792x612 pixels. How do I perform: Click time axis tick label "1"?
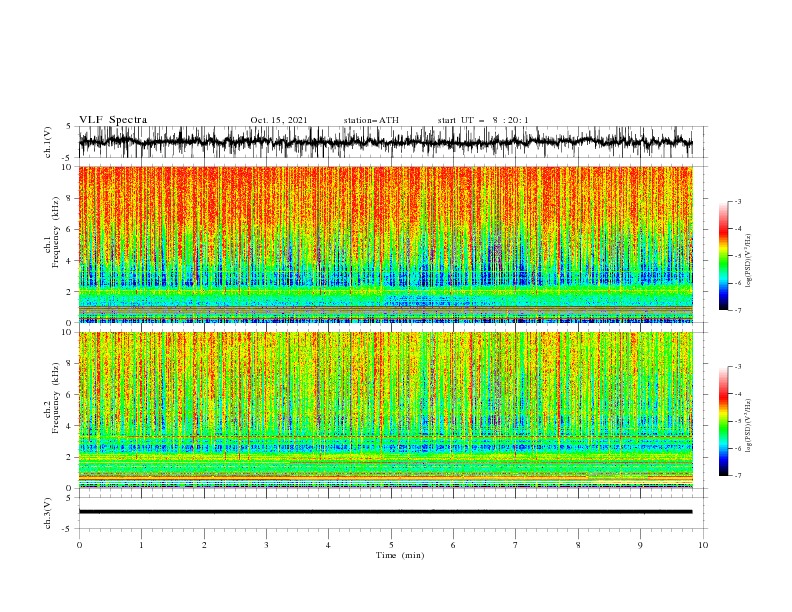[141, 545]
